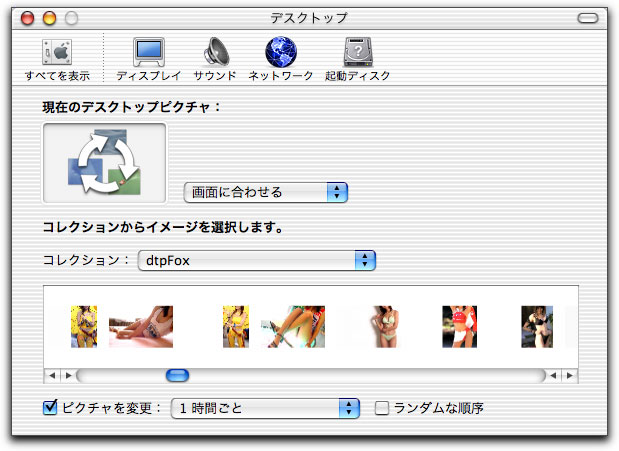Open the 画面に合わせる dropdown
This screenshot has width=619, height=451.
[x=265, y=192]
